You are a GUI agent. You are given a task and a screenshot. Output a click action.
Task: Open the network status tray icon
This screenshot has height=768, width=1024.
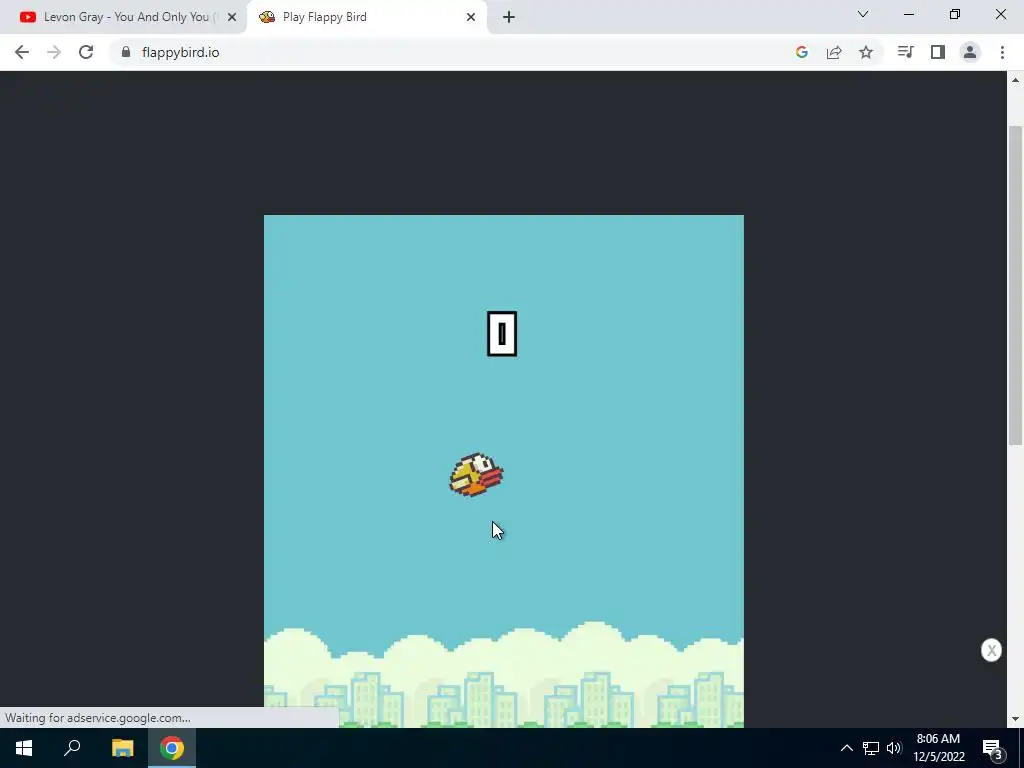pos(871,748)
